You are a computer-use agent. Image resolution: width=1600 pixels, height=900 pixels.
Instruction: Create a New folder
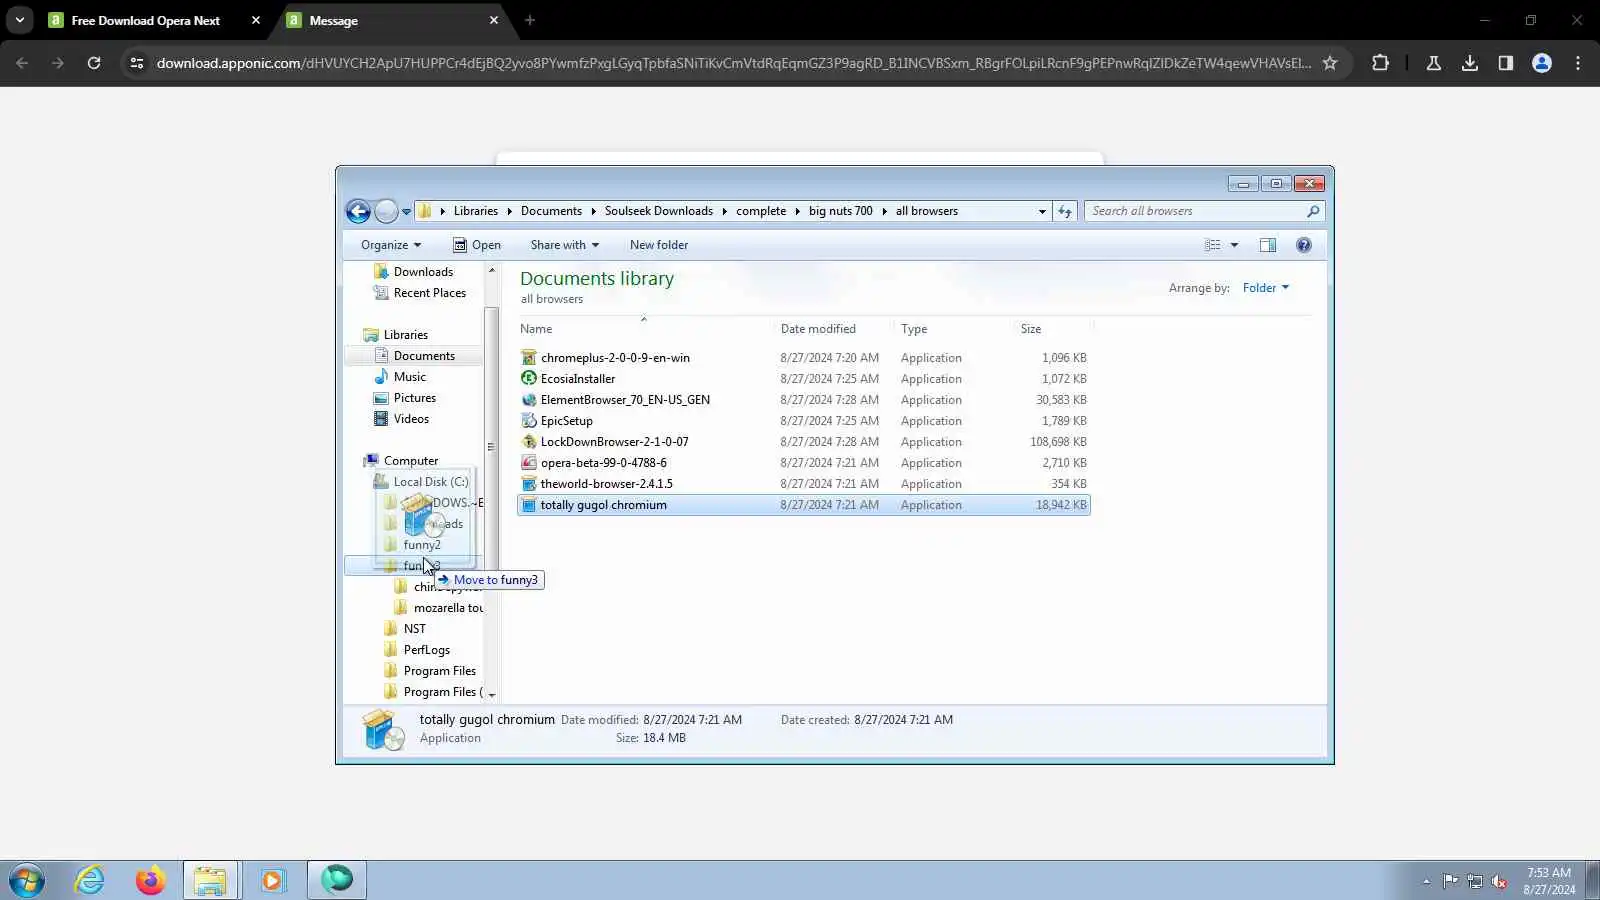[x=659, y=245]
